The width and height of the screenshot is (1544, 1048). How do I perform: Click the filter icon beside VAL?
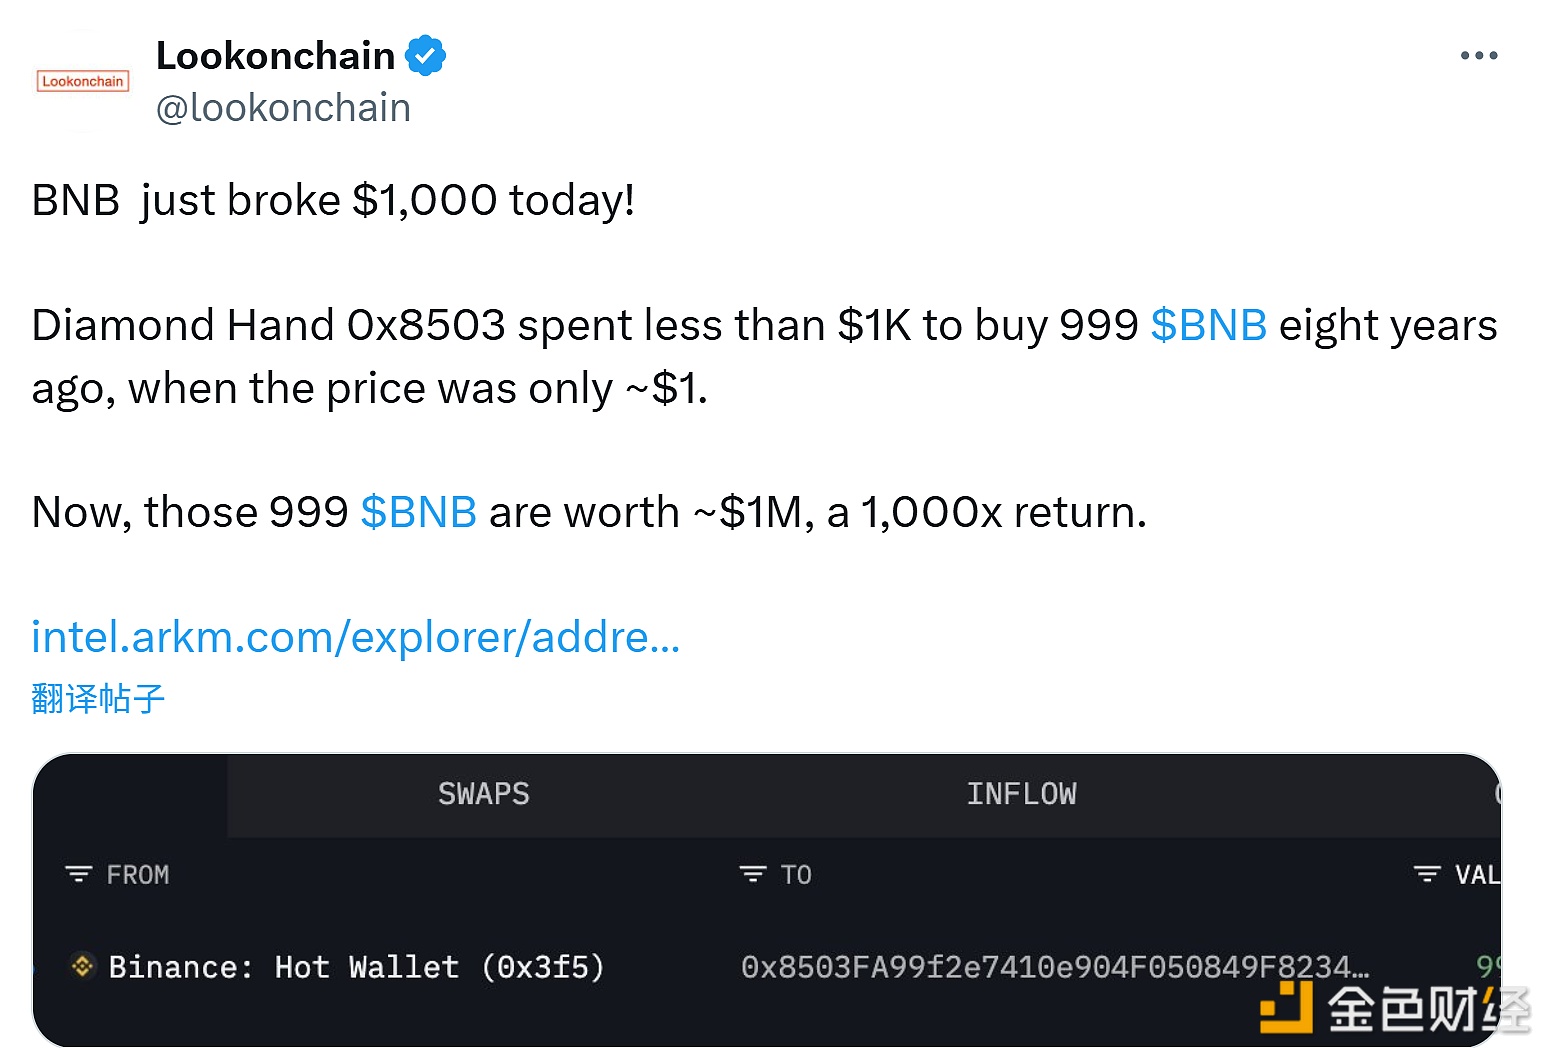[x=1427, y=874]
